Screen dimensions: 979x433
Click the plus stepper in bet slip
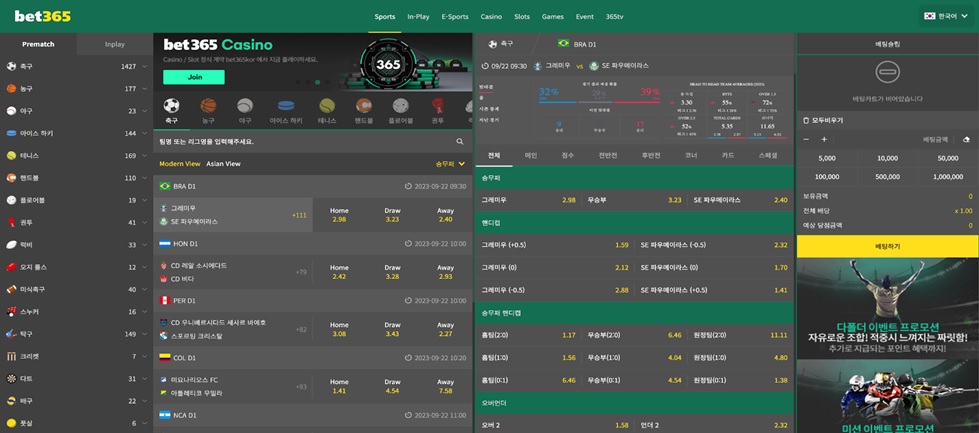click(824, 140)
